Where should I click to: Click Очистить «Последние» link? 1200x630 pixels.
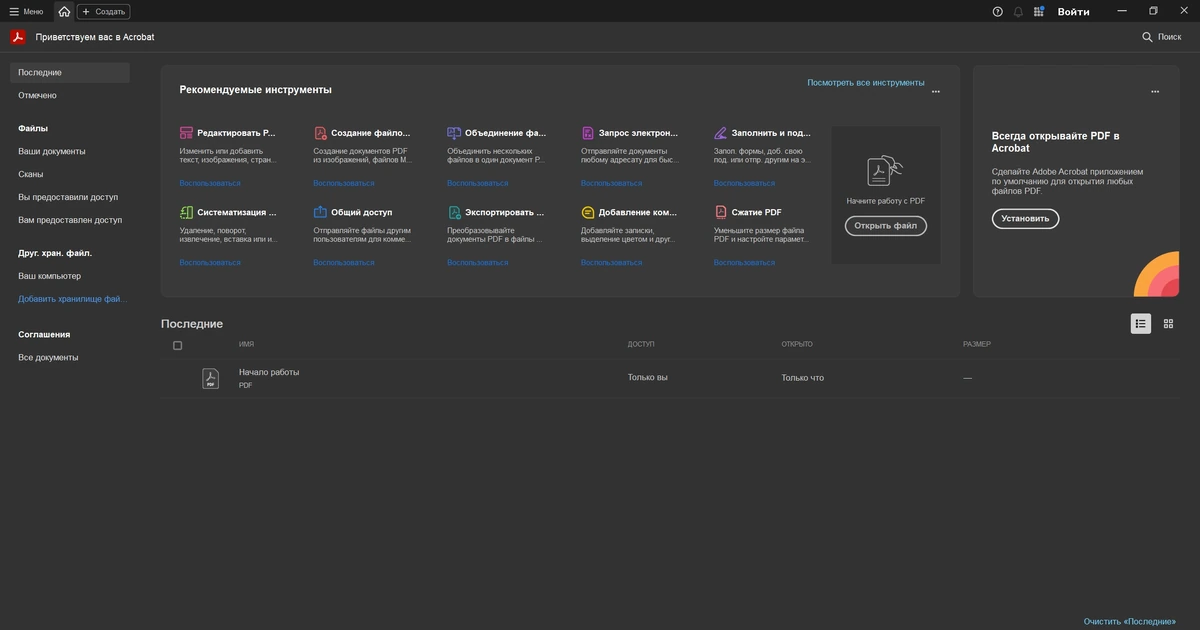click(x=1129, y=621)
